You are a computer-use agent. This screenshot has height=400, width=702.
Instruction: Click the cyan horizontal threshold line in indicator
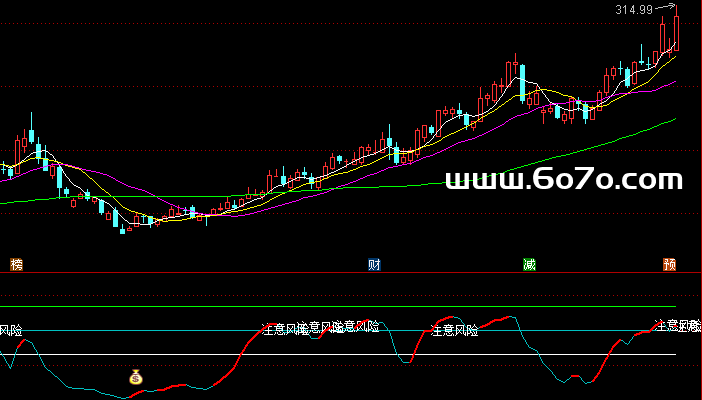[150, 331]
